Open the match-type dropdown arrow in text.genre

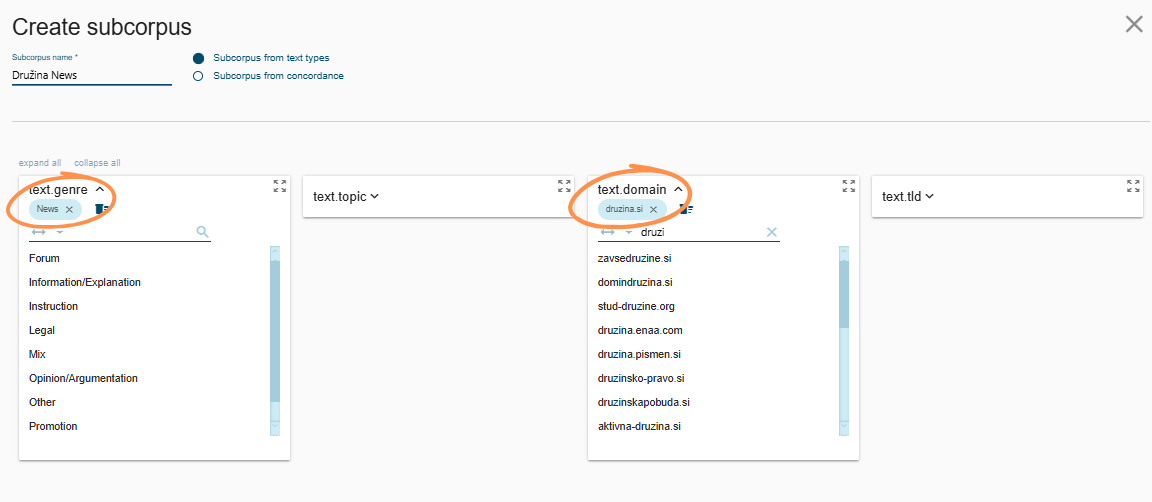60,232
